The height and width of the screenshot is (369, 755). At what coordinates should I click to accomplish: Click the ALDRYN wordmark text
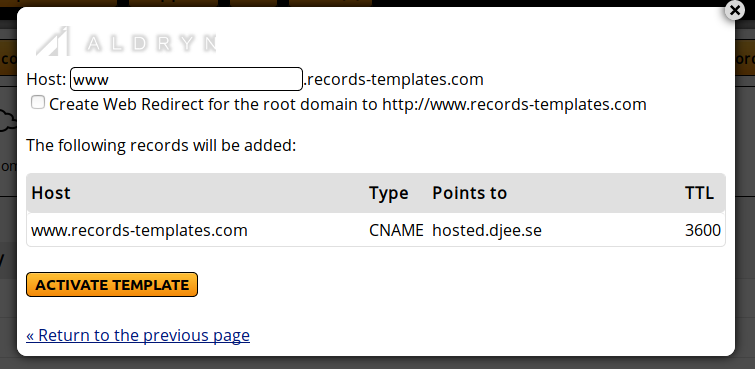[x=151, y=43]
